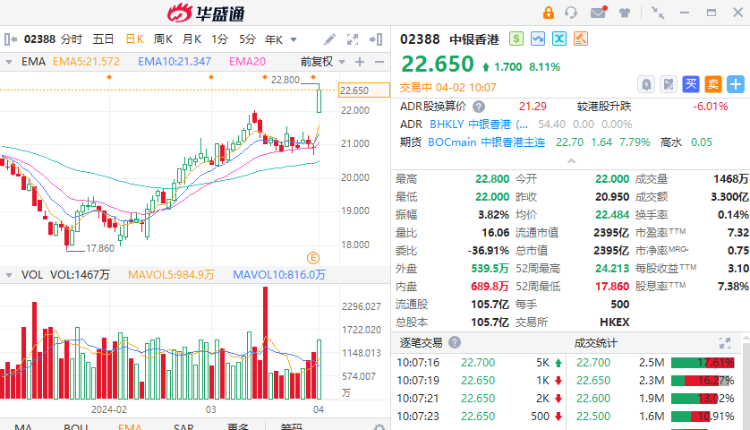Screen dimensions: 750x430
Task: Toggle the MAVOL10:816.0万 line
Action: point(279,275)
